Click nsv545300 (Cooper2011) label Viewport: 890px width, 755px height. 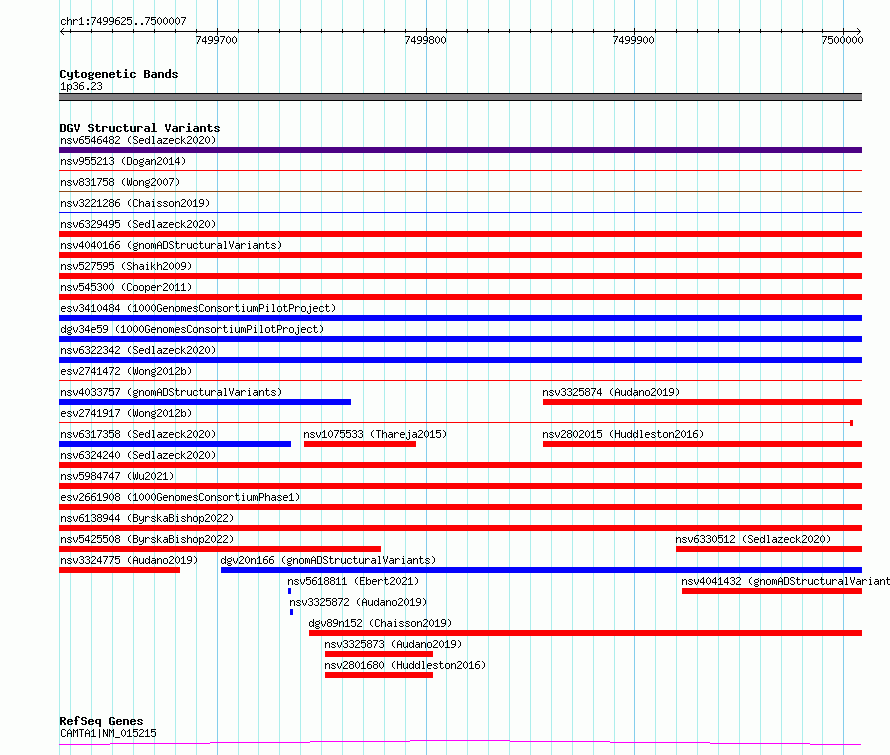point(126,287)
